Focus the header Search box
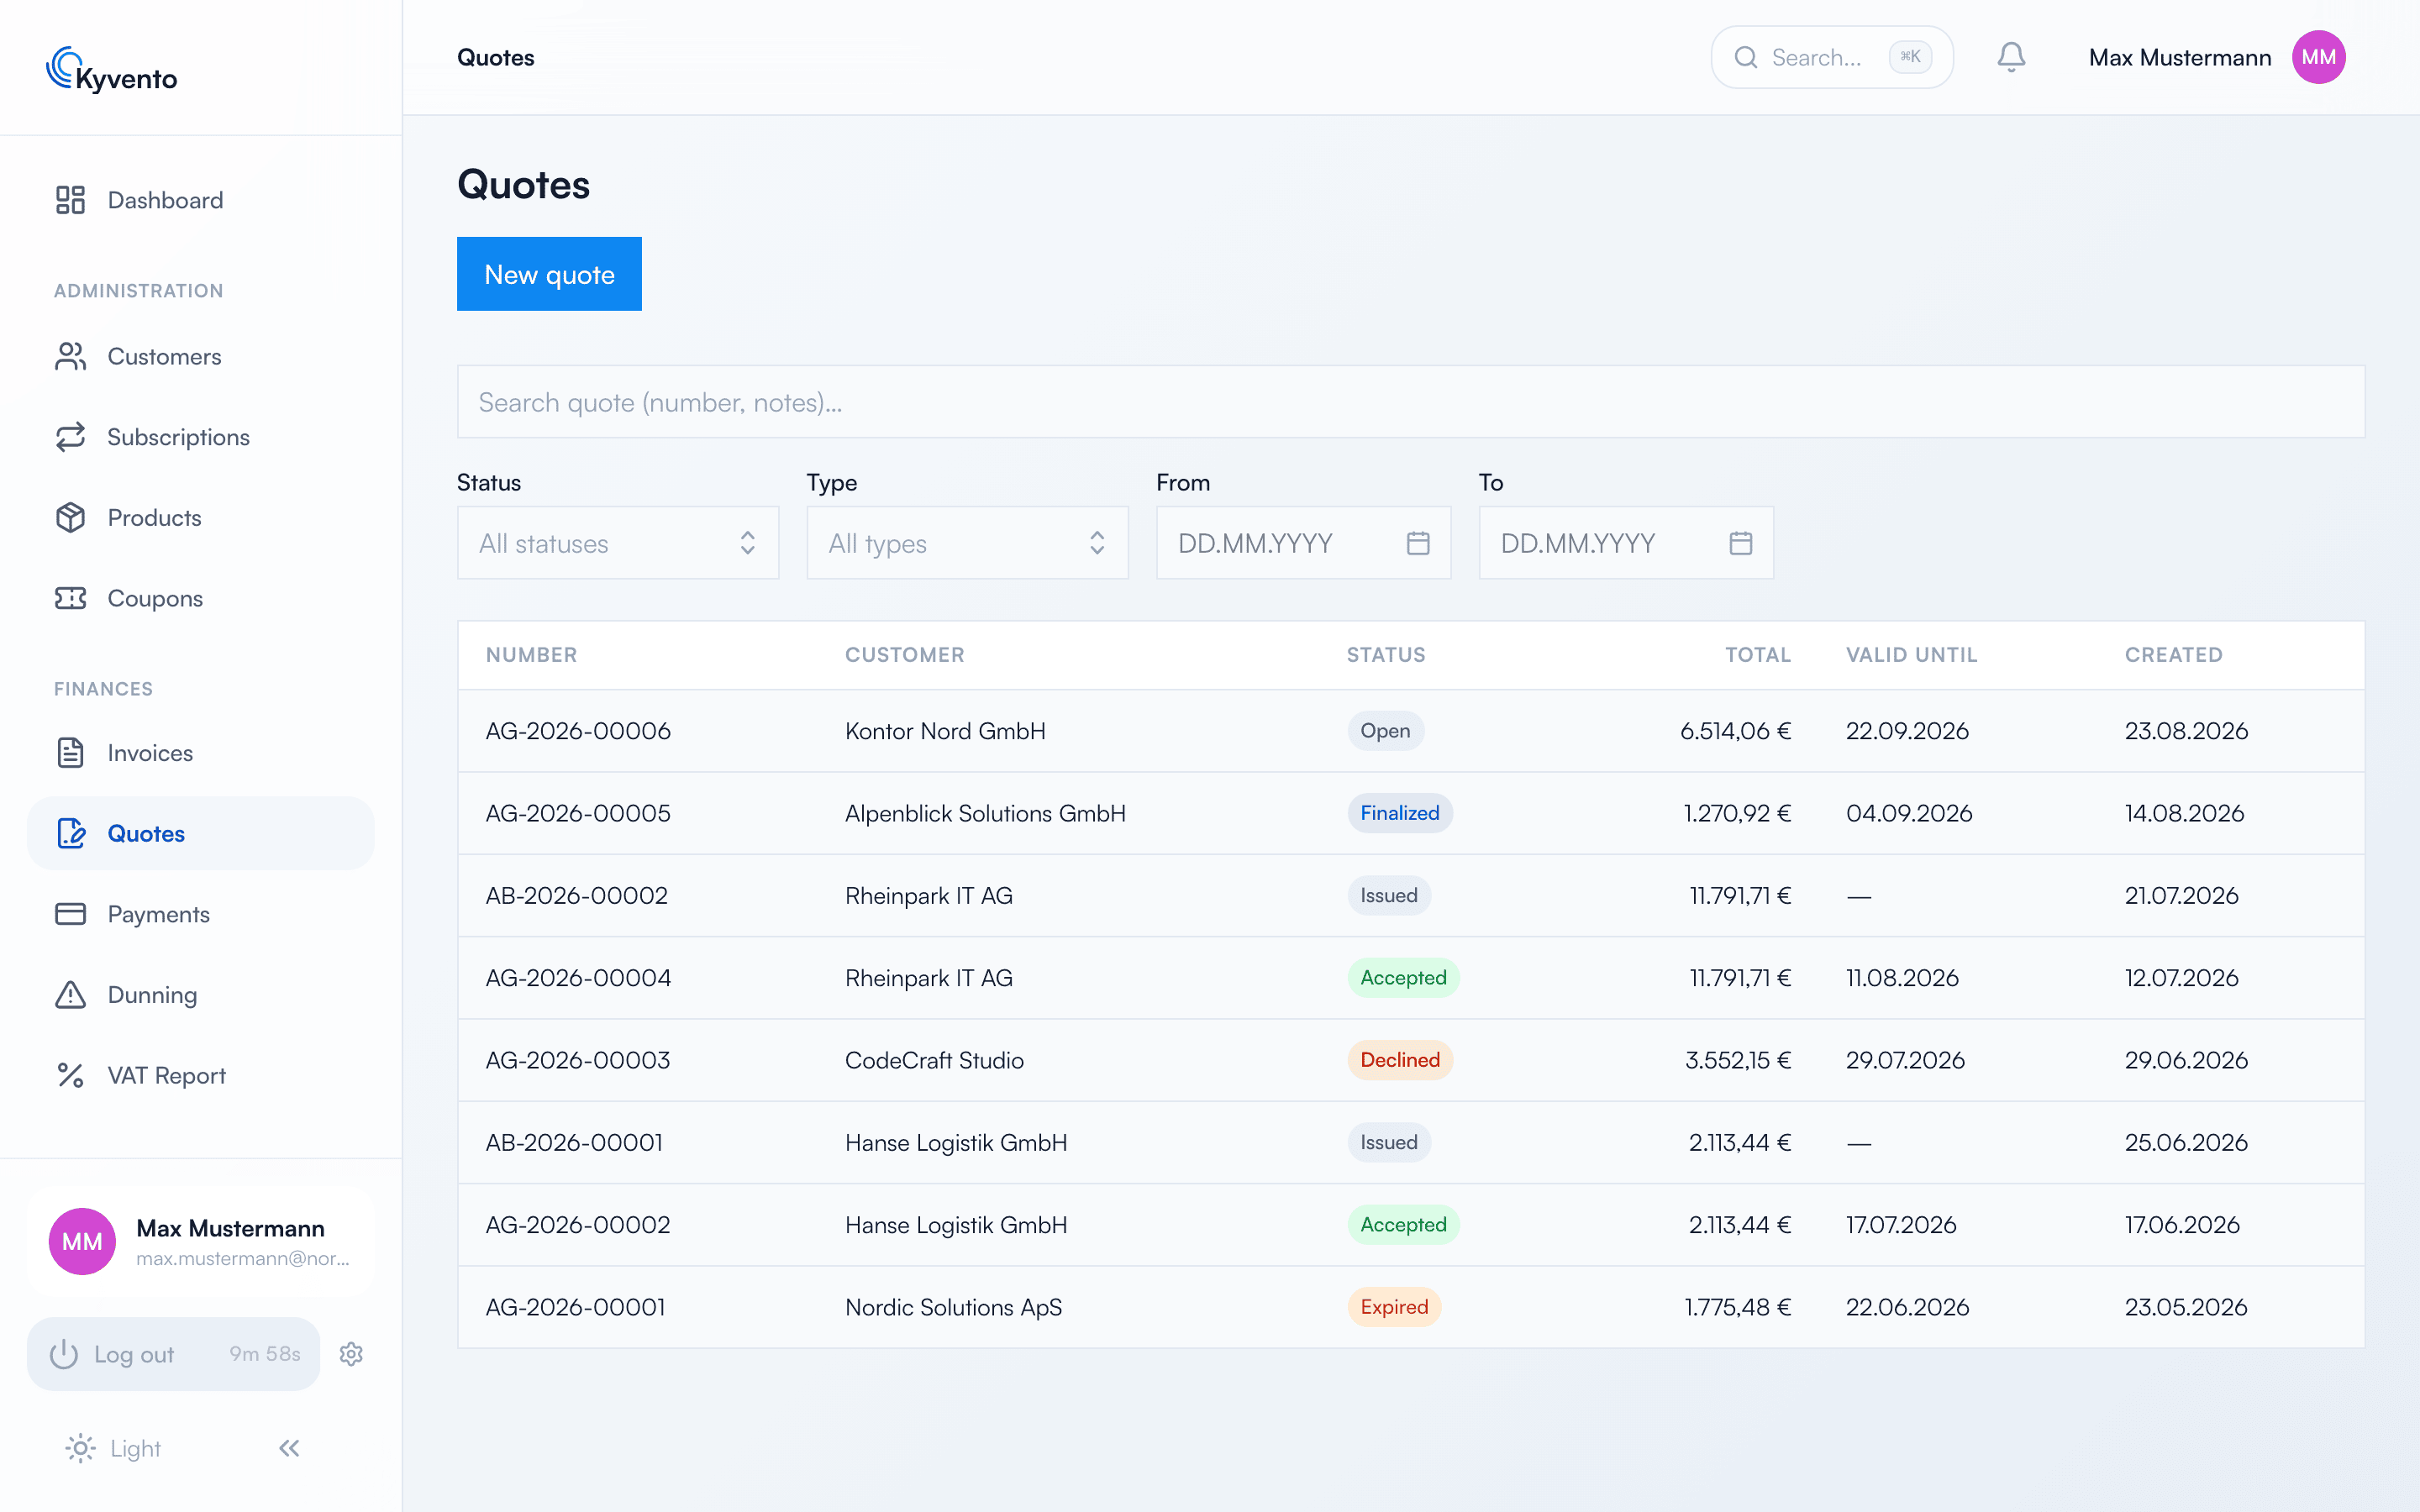This screenshot has width=2420, height=1512. point(1832,57)
